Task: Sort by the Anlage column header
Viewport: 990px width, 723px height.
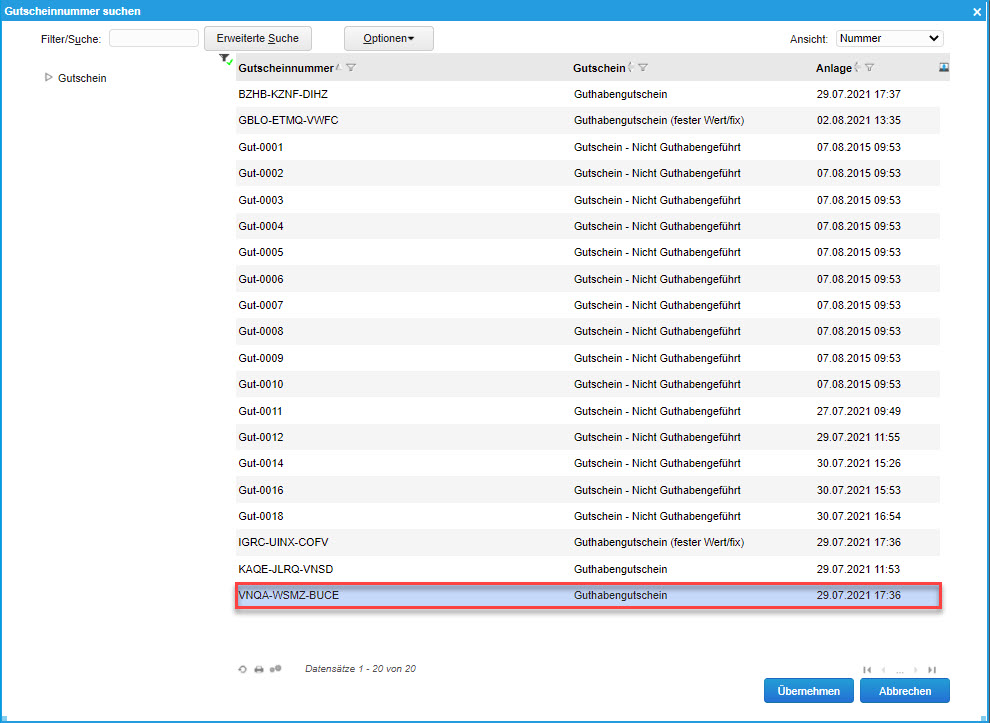Action: point(833,68)
